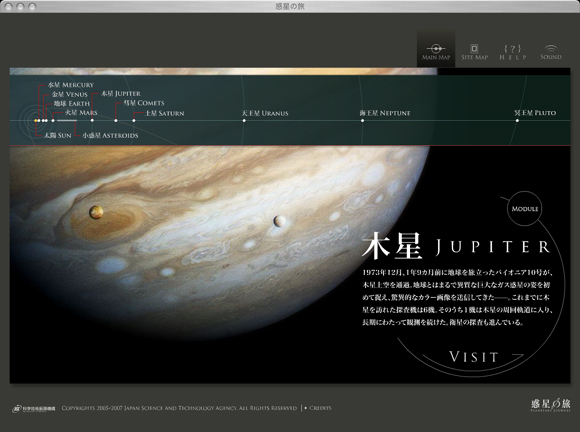Click the 惑星の旅 Planetary Journey logo
Viewport: 580px width, 432px height.
(550, 405)
